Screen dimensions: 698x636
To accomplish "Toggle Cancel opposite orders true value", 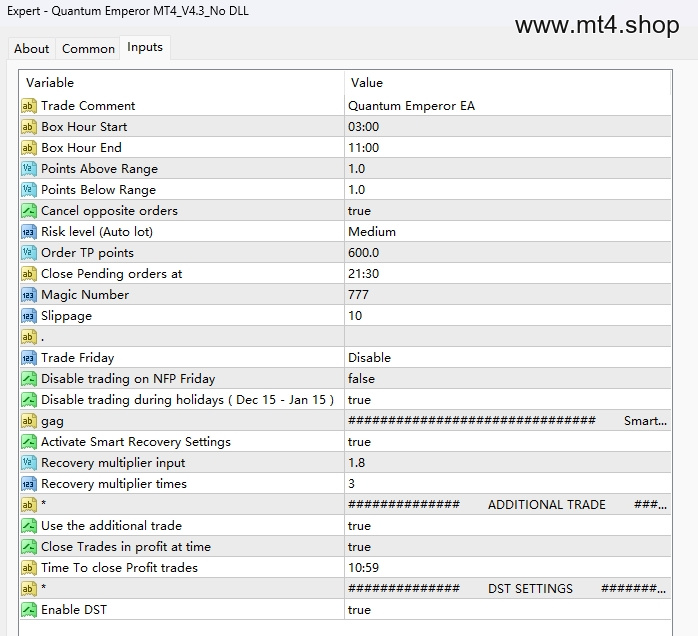I will point(507,211).
